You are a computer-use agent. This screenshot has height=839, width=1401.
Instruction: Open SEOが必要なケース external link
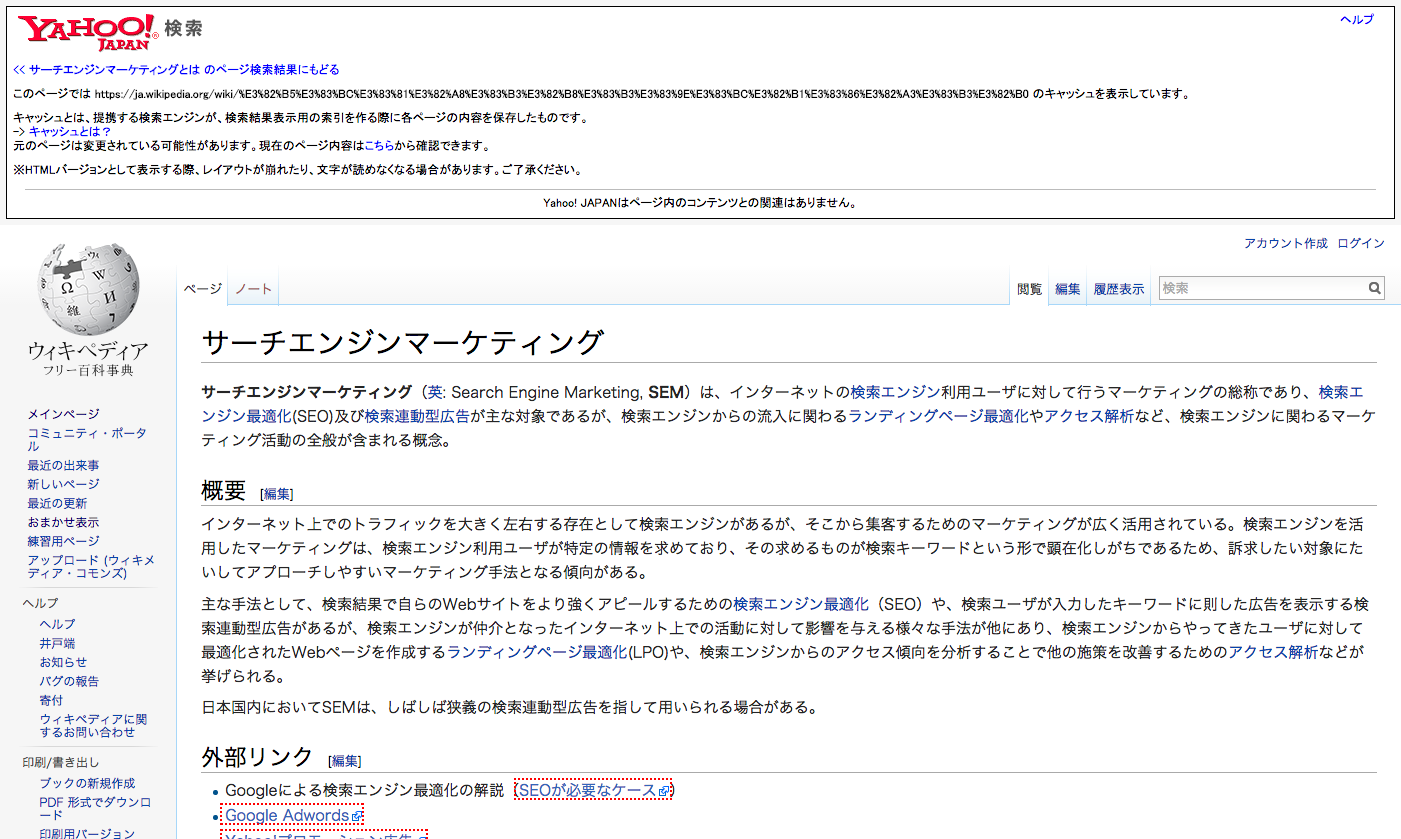591,791
